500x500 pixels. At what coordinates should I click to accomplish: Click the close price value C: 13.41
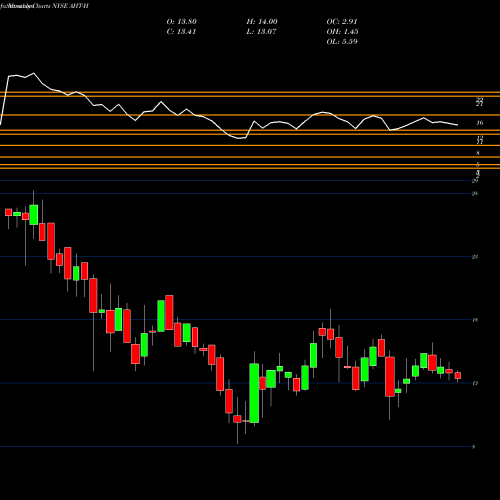click(x=182, y=32)
